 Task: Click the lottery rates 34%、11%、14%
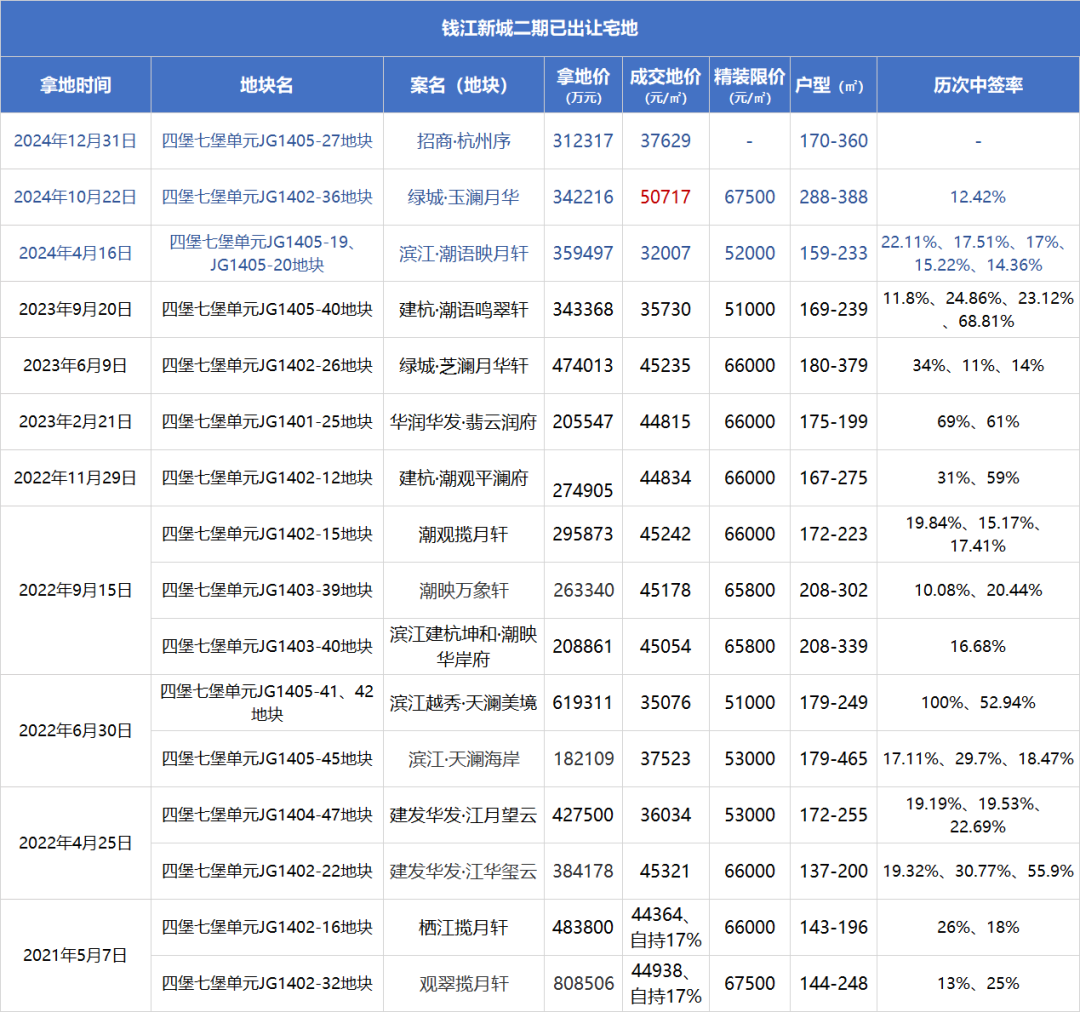pyautogui.click(x=978, y=366)
